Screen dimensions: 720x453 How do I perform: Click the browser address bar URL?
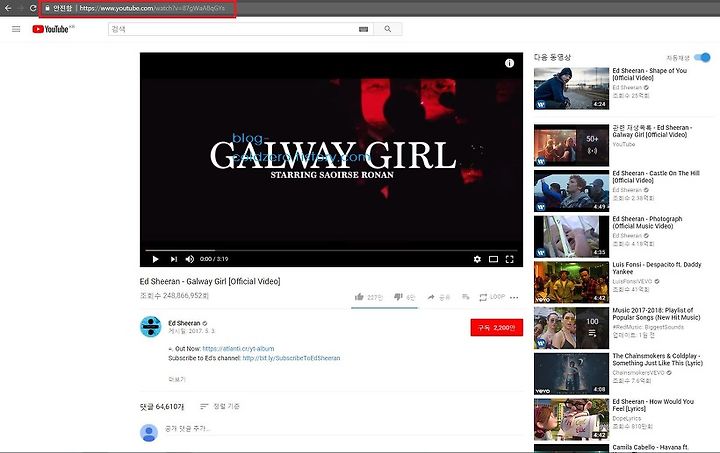(152, 8)
